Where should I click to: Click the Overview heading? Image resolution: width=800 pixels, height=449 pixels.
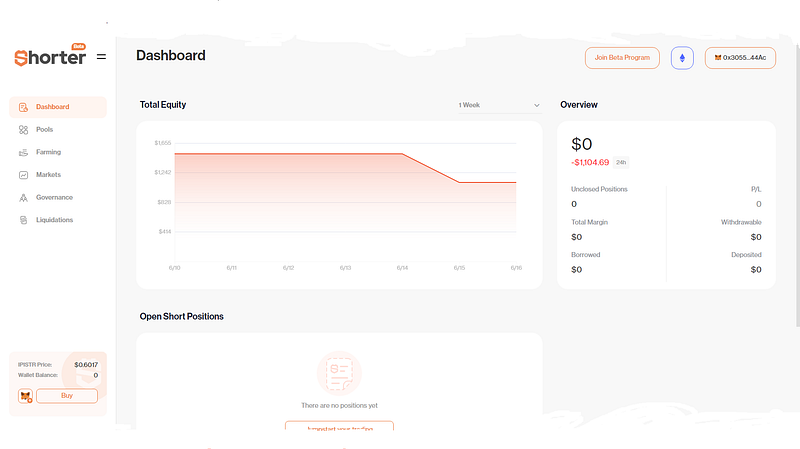click(x=579, y=105)
